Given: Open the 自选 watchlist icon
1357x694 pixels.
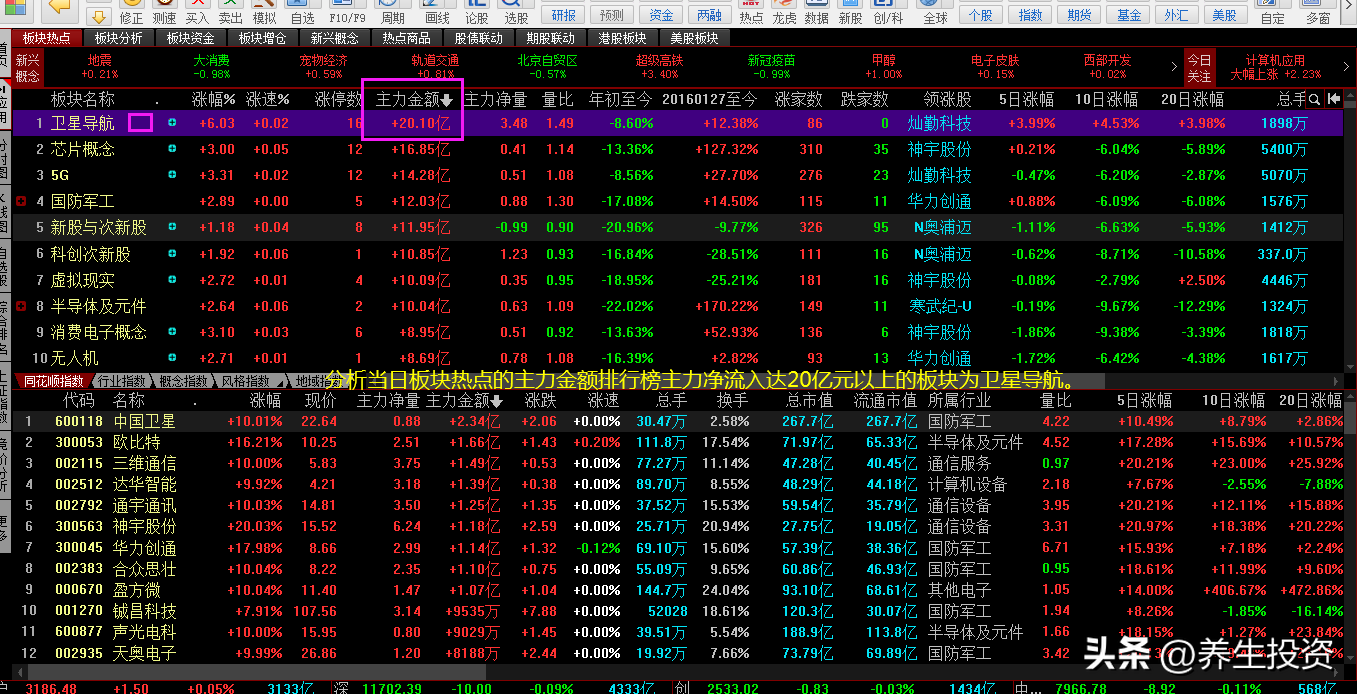Looking at the screenshot, I should 301,13.
